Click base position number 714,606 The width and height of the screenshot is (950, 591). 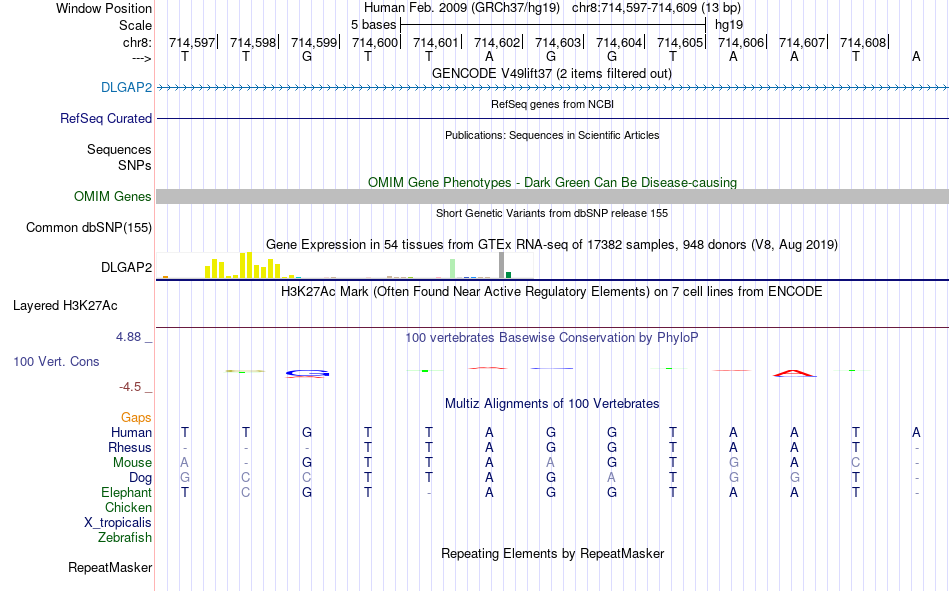click(741, 42)
